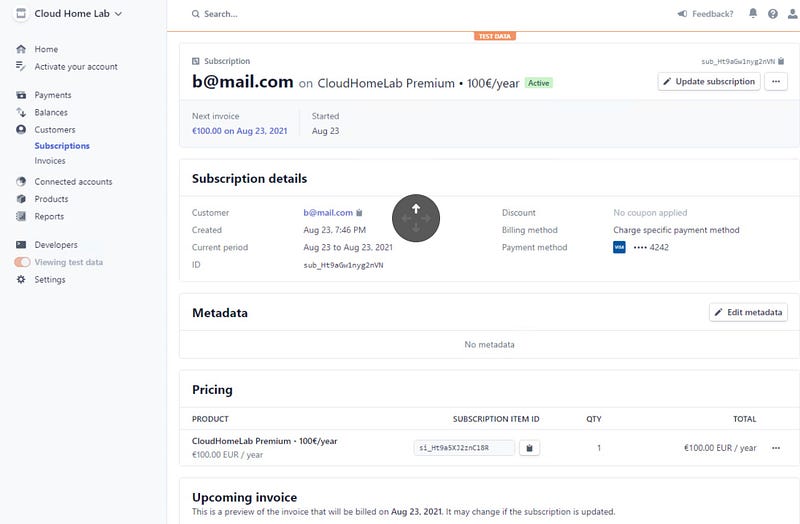
Task: Click the Balances arrows icon
Action: [x=21, y=112]
